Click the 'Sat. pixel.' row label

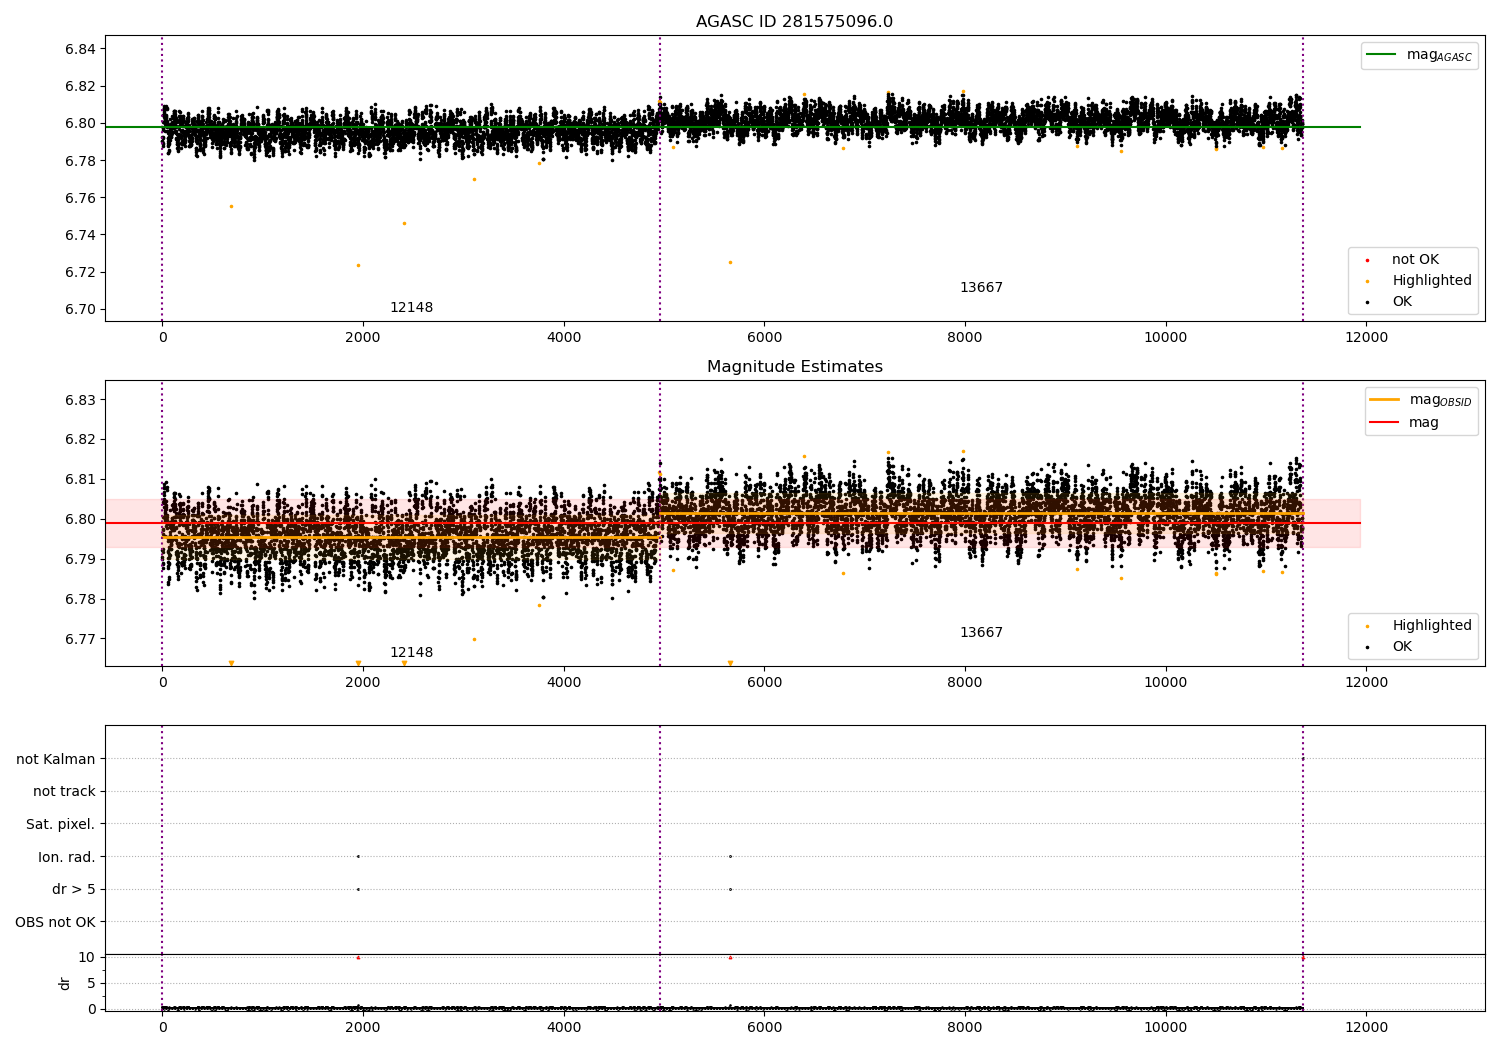[61, 825]
